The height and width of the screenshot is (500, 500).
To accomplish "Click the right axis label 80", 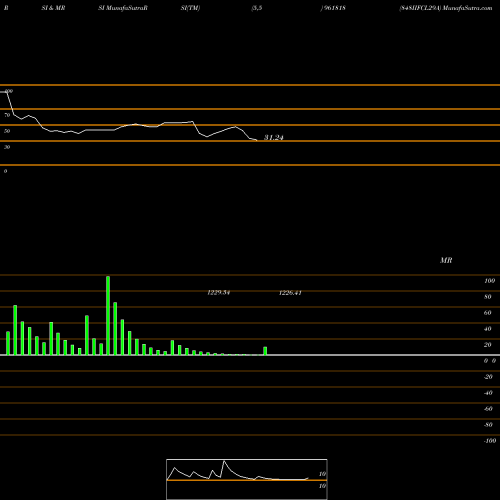I will 488,297.
